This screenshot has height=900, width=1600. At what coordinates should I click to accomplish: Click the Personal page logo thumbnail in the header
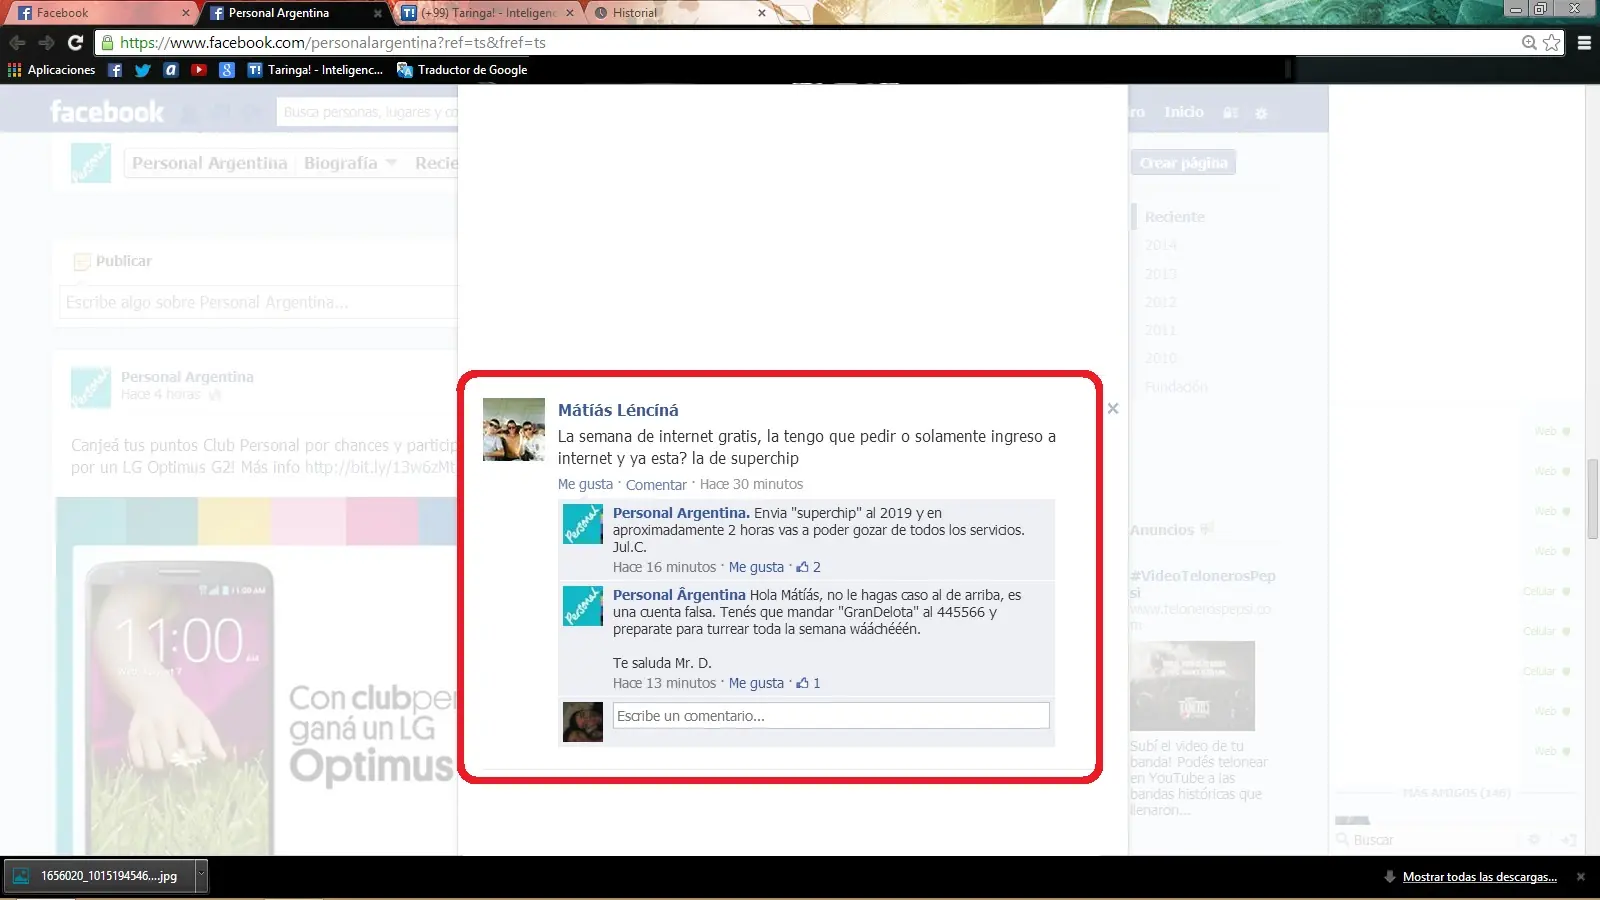click(91, 163)
